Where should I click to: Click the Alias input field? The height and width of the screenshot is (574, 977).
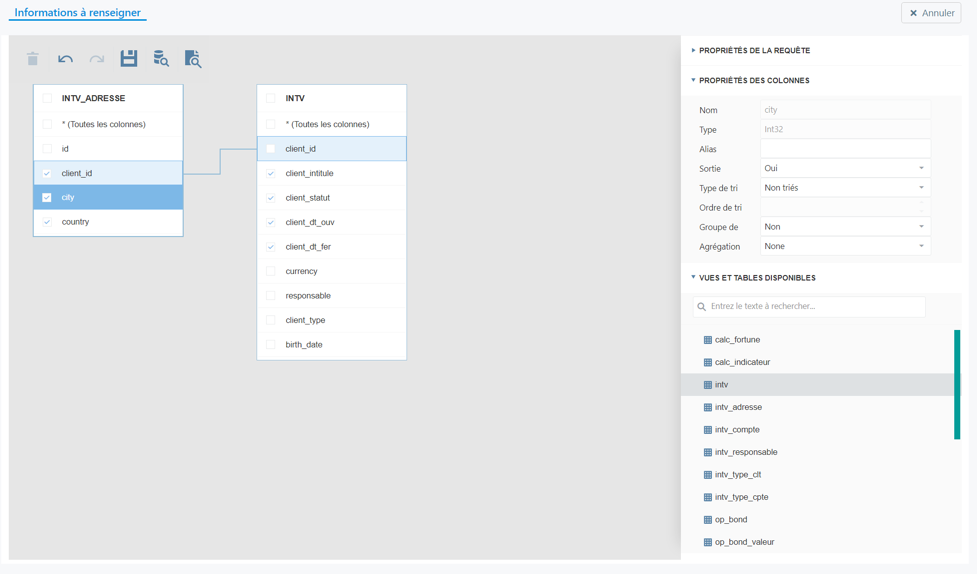pyautogui.click(x=846, y=149)
